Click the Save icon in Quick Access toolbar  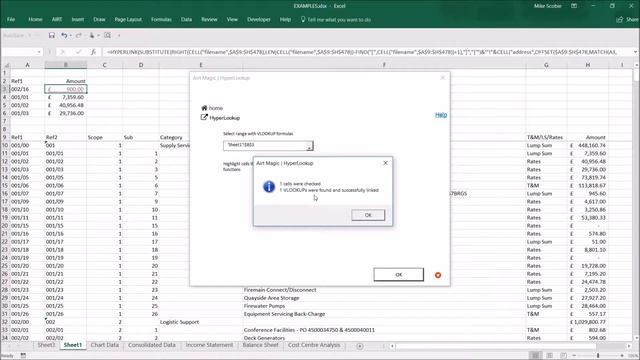pos(52,36)
